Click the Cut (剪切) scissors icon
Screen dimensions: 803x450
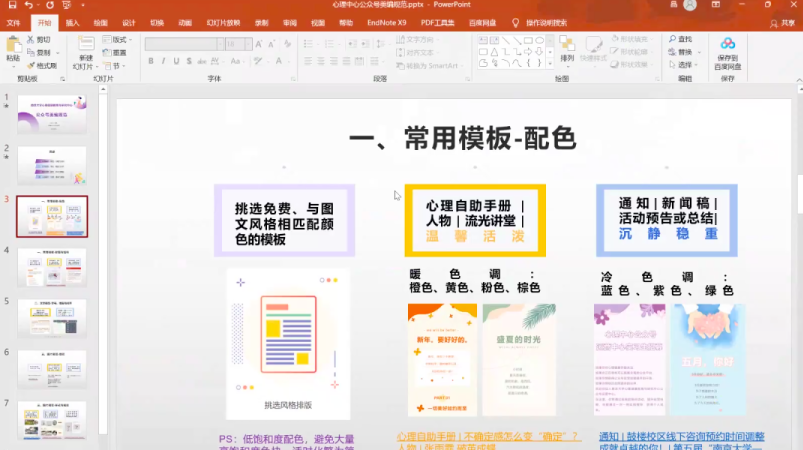[x=31, y=39]
